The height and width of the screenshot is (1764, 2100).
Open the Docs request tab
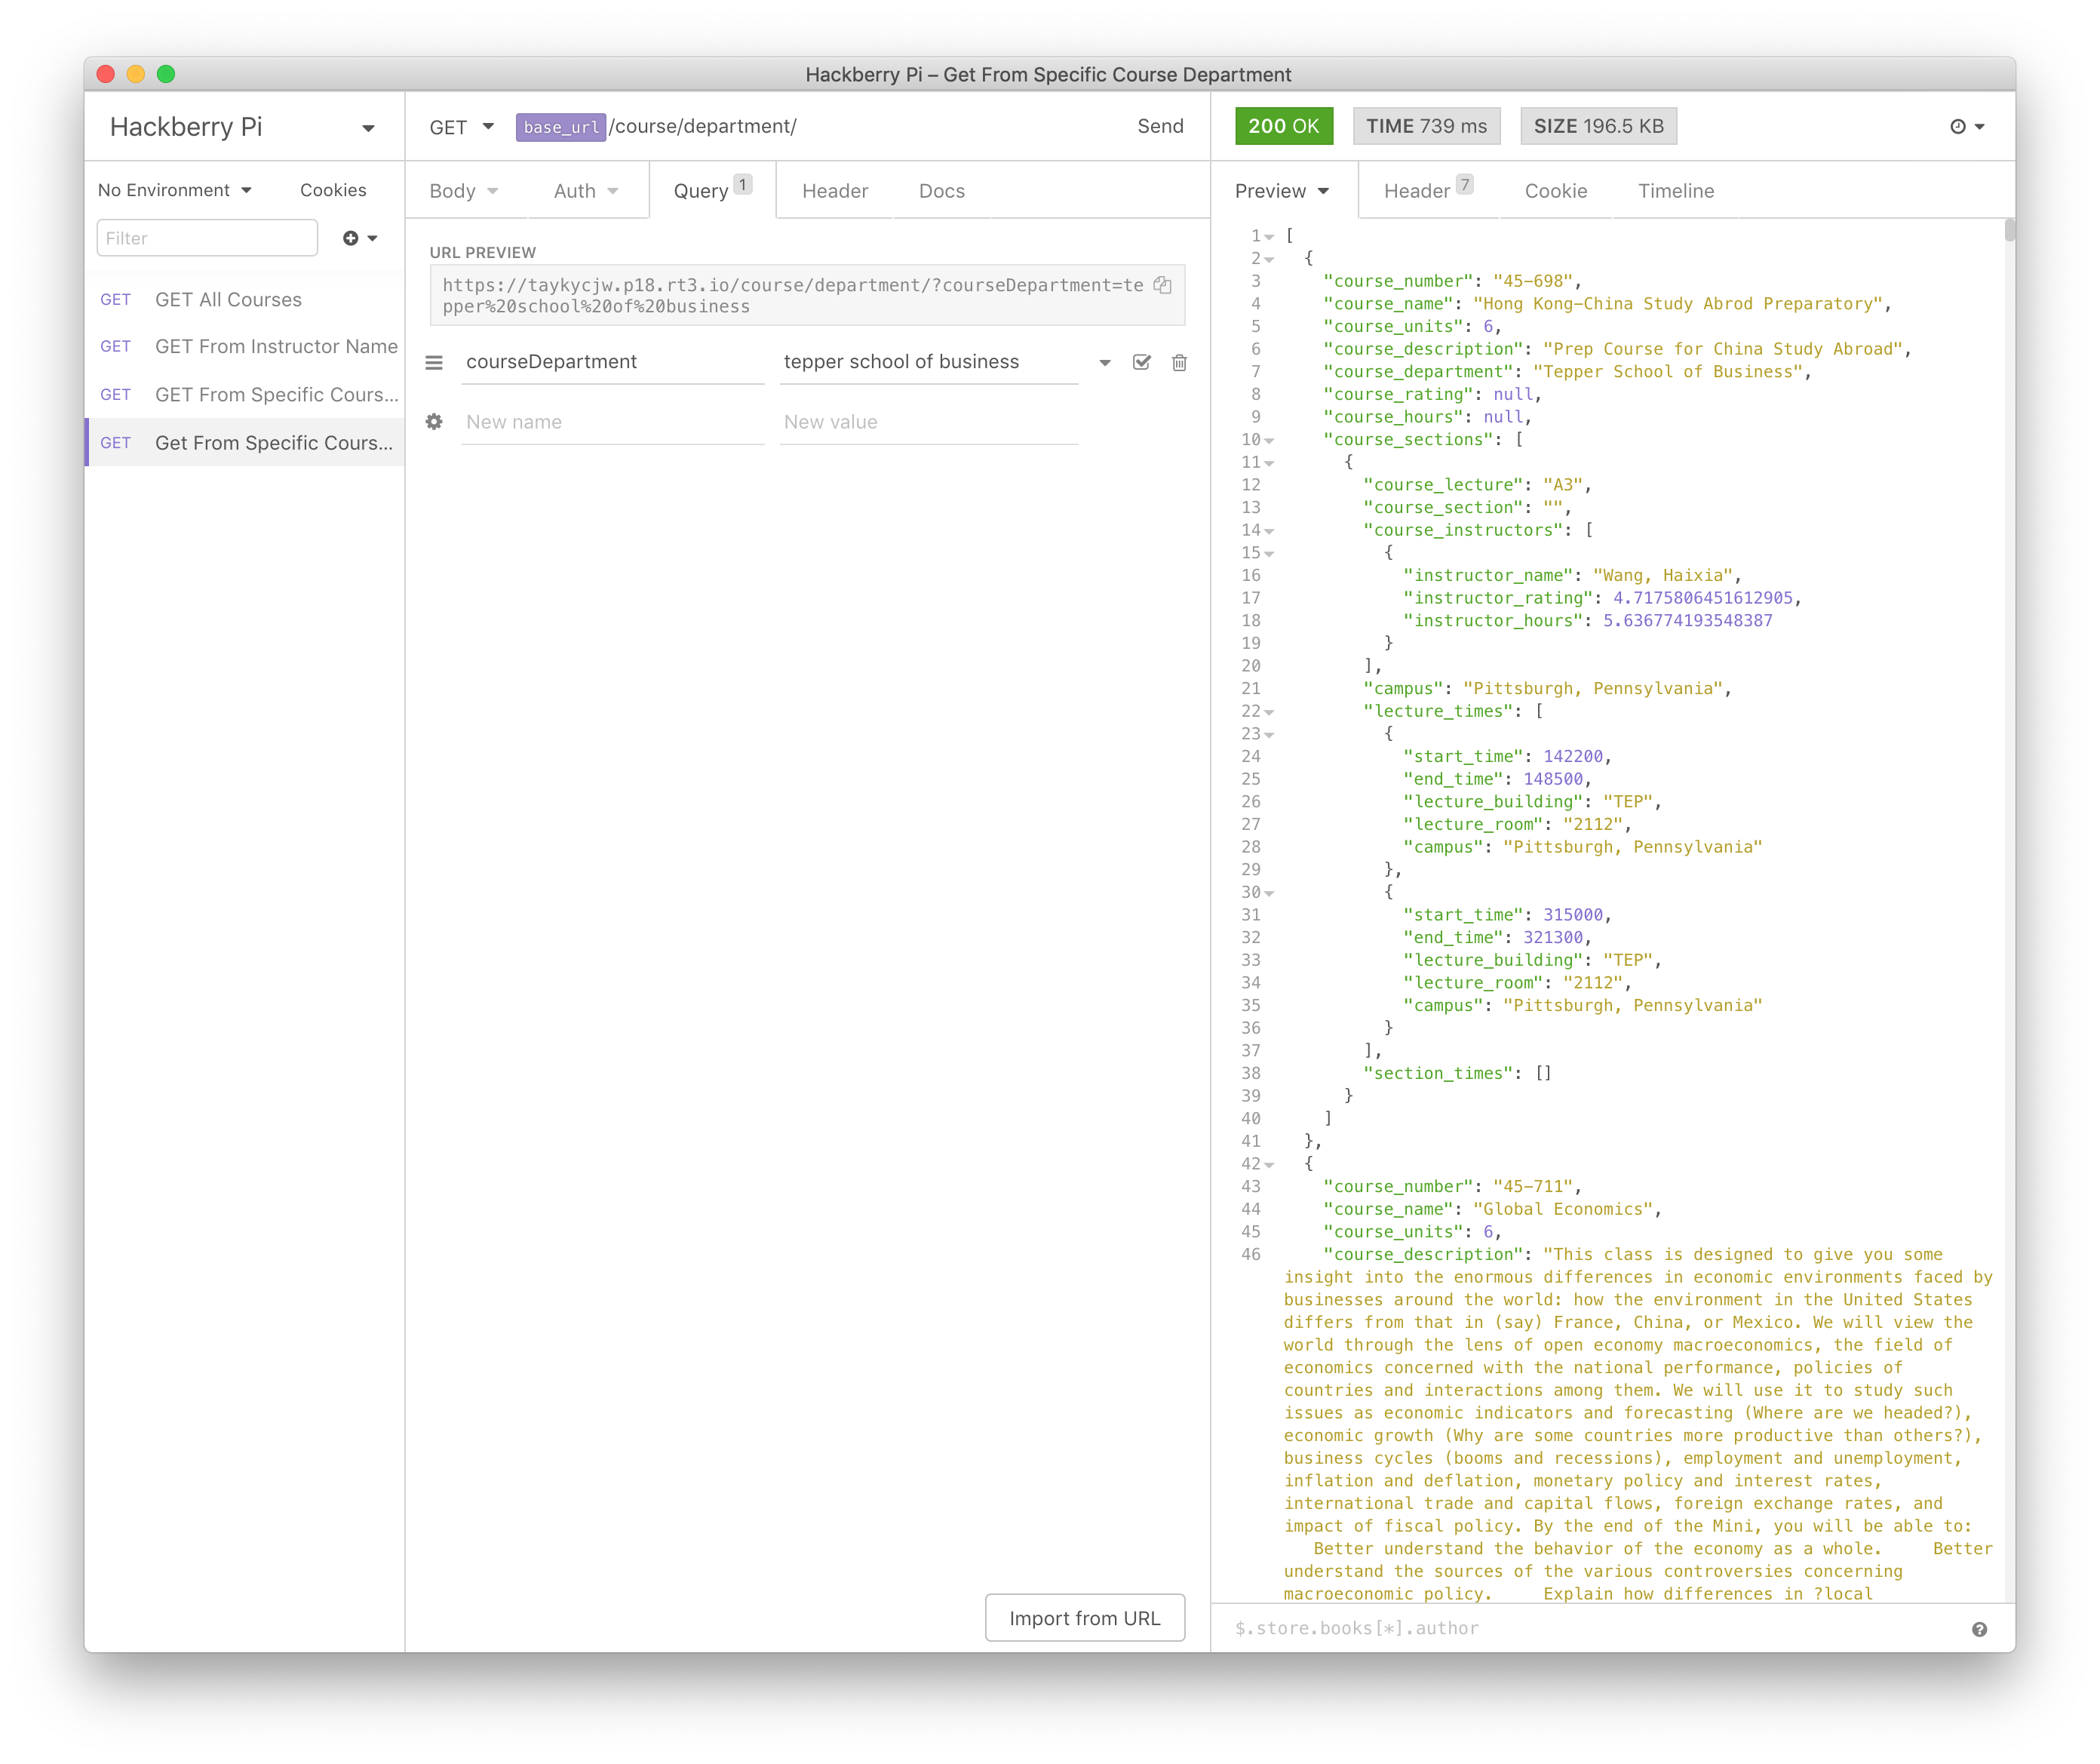941,191
